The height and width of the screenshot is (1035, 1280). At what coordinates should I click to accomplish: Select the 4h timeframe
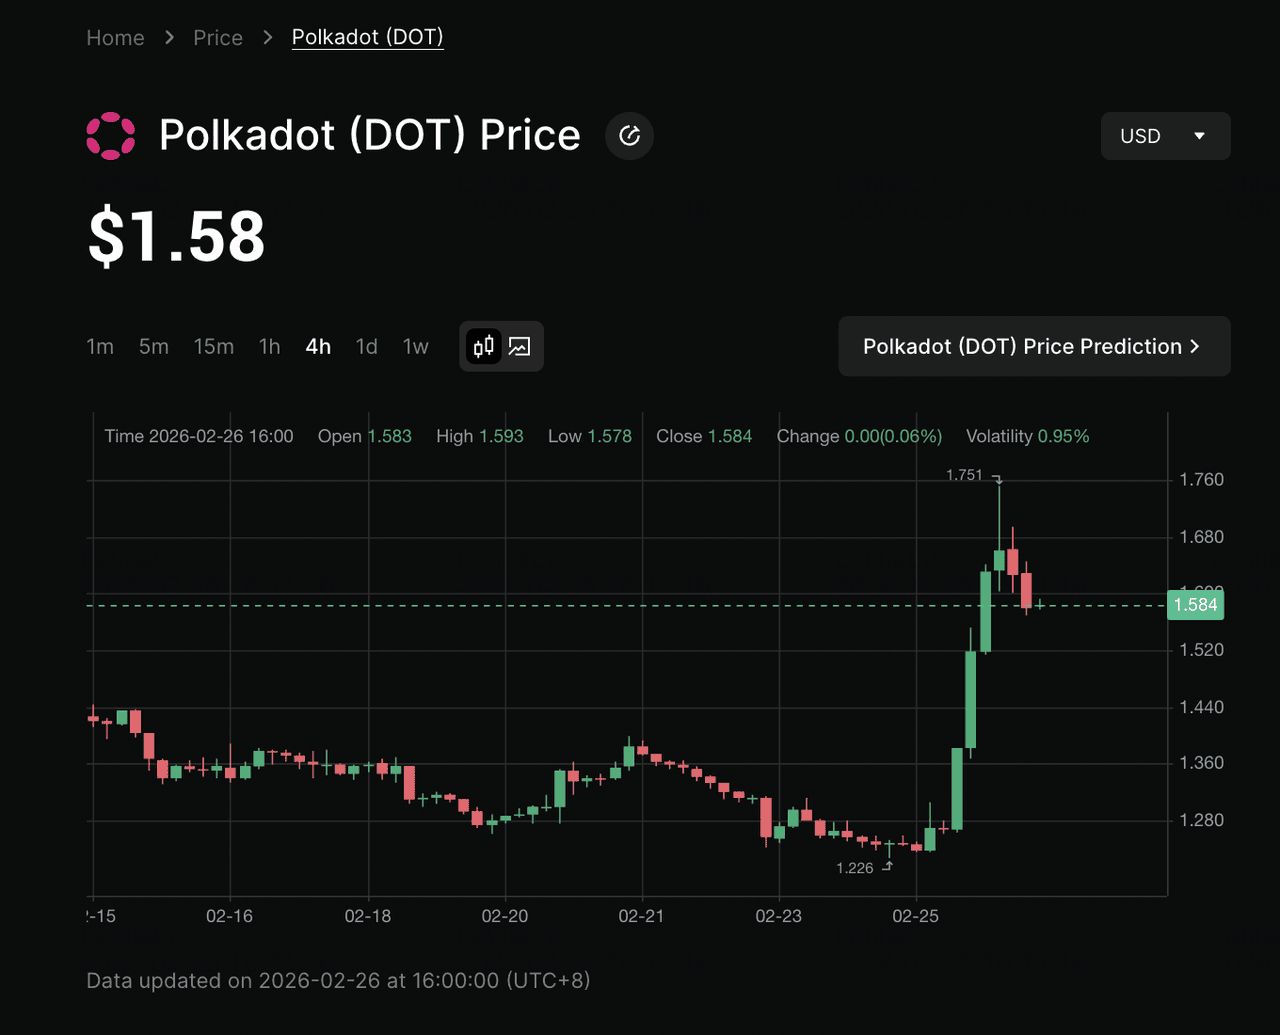[x=318, y=347]
